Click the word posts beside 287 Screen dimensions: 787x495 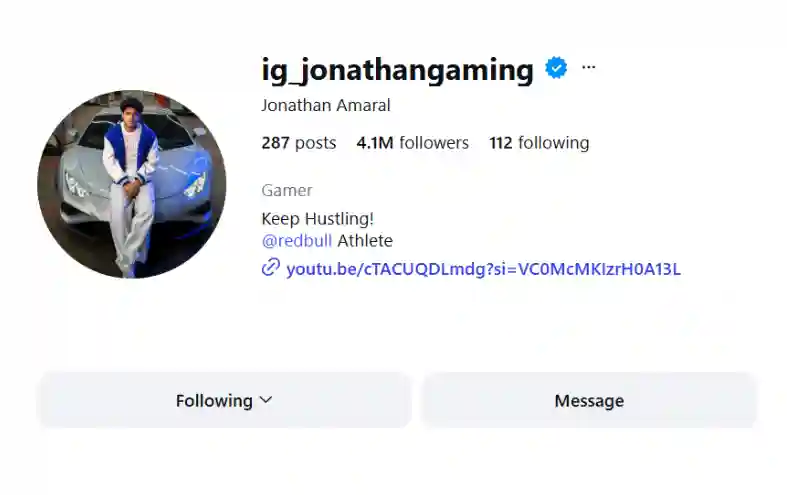coord(316,144)
